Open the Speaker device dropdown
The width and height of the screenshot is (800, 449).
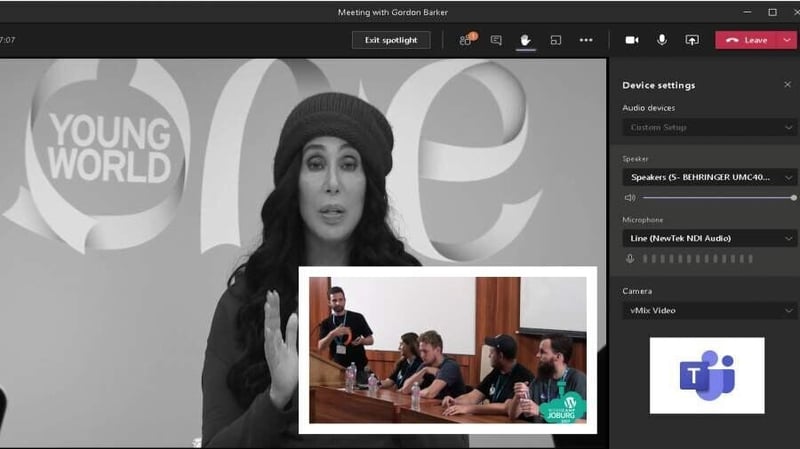[709, 177]
